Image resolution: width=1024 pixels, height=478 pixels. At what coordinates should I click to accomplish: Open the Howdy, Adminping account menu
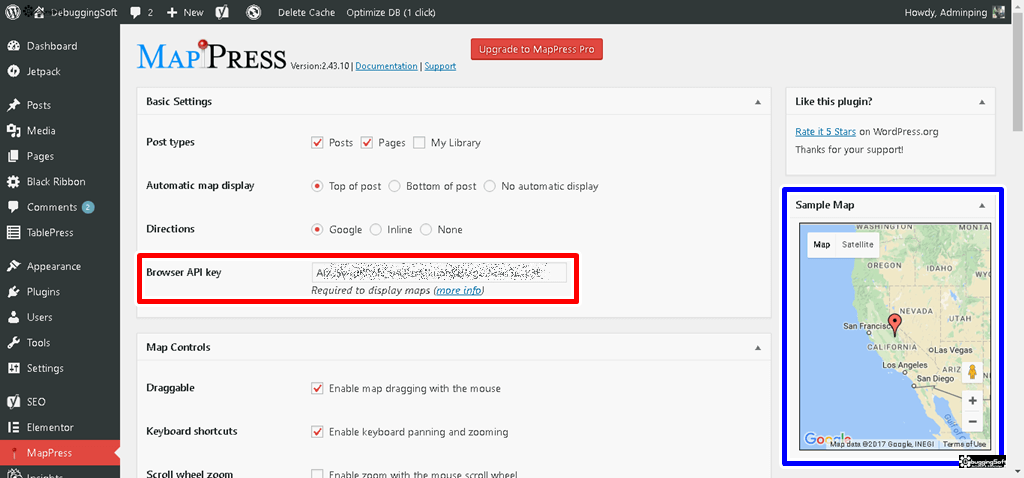click(x=955, y=12)
